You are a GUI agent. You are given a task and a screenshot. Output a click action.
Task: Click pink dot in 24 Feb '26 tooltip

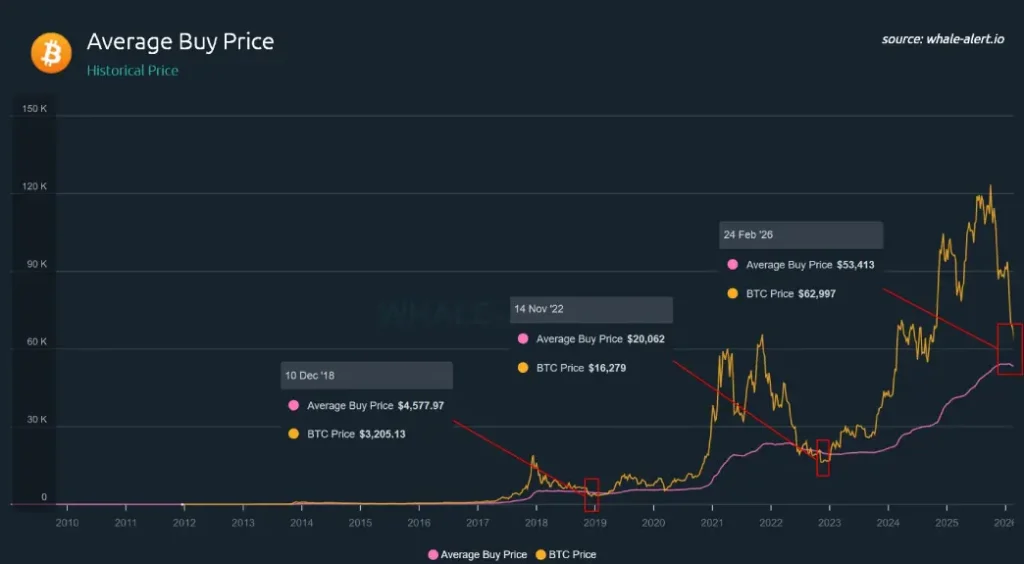(733, 266)
